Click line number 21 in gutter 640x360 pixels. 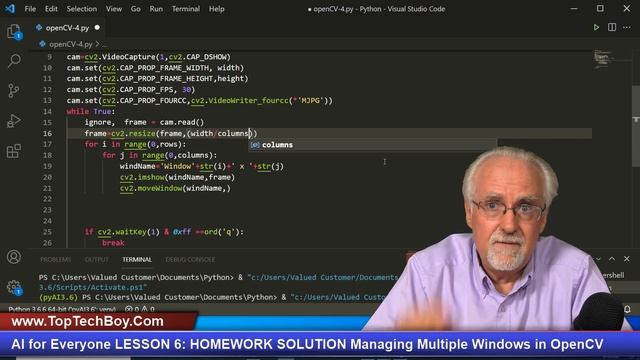click(x=47, y=188)
